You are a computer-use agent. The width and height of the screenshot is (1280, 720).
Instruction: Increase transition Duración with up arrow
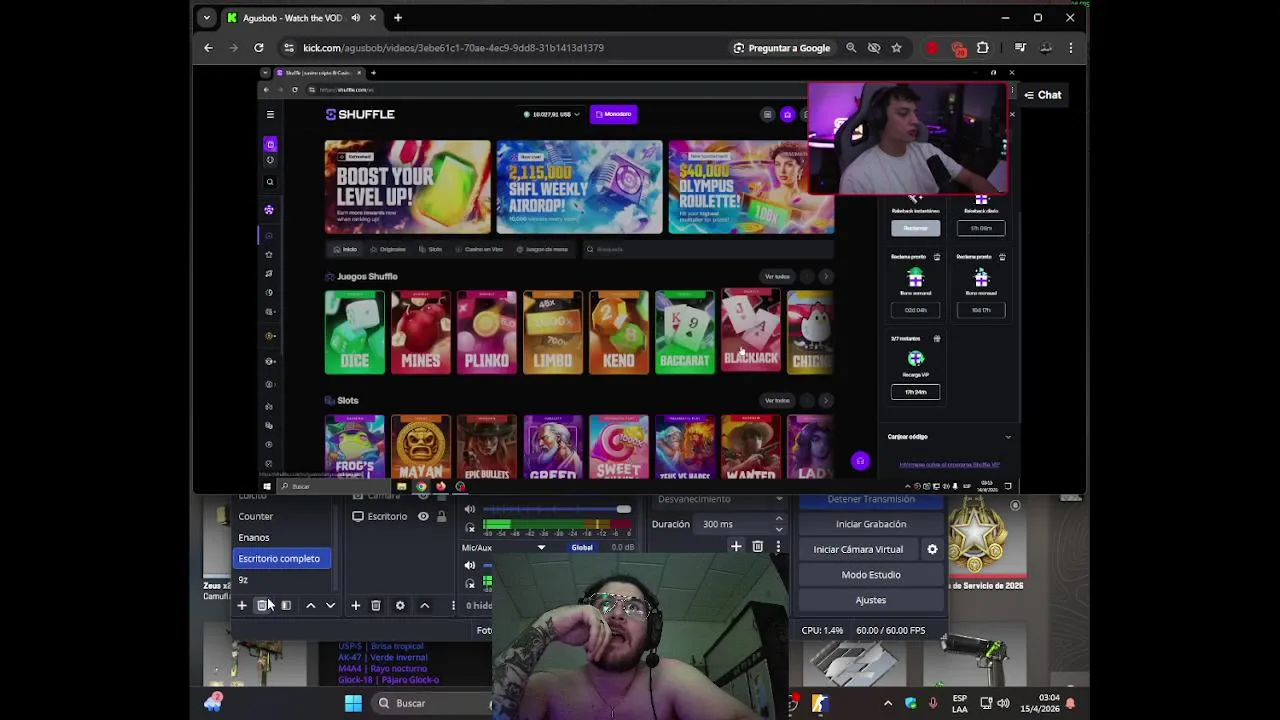tap(778, 519)
